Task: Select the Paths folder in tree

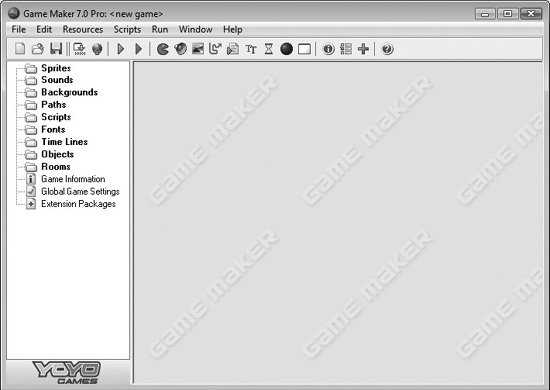Action: tap(46, 105)
